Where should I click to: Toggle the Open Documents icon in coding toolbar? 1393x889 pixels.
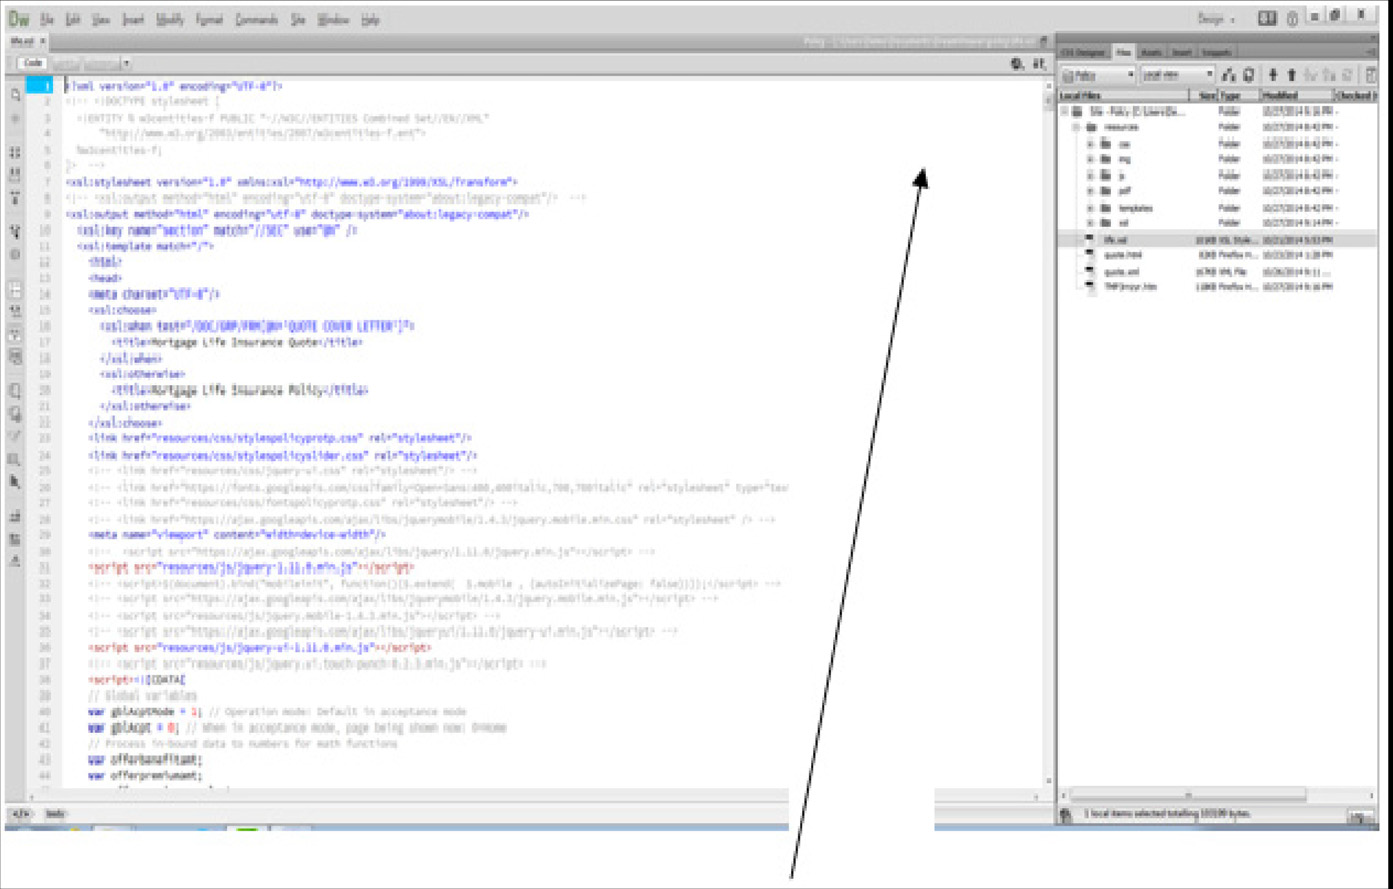click(x=14, y=95)
